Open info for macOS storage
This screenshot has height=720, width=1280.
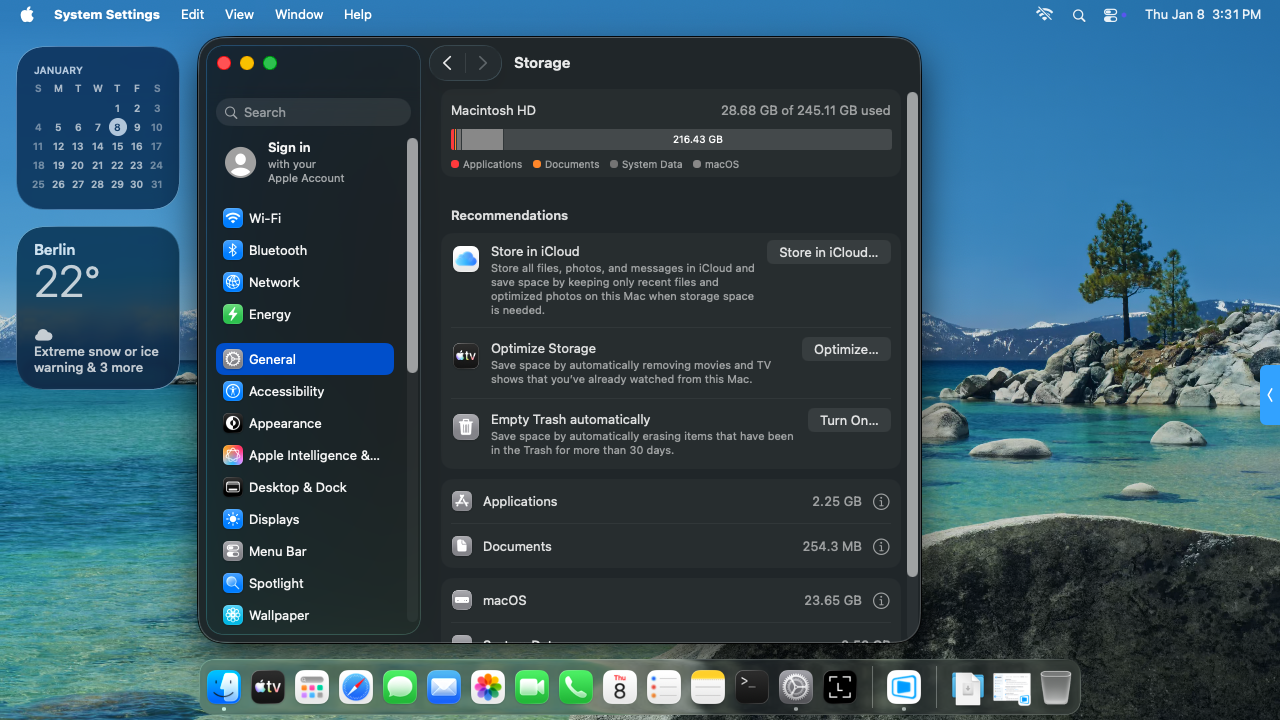coord(881,601)
